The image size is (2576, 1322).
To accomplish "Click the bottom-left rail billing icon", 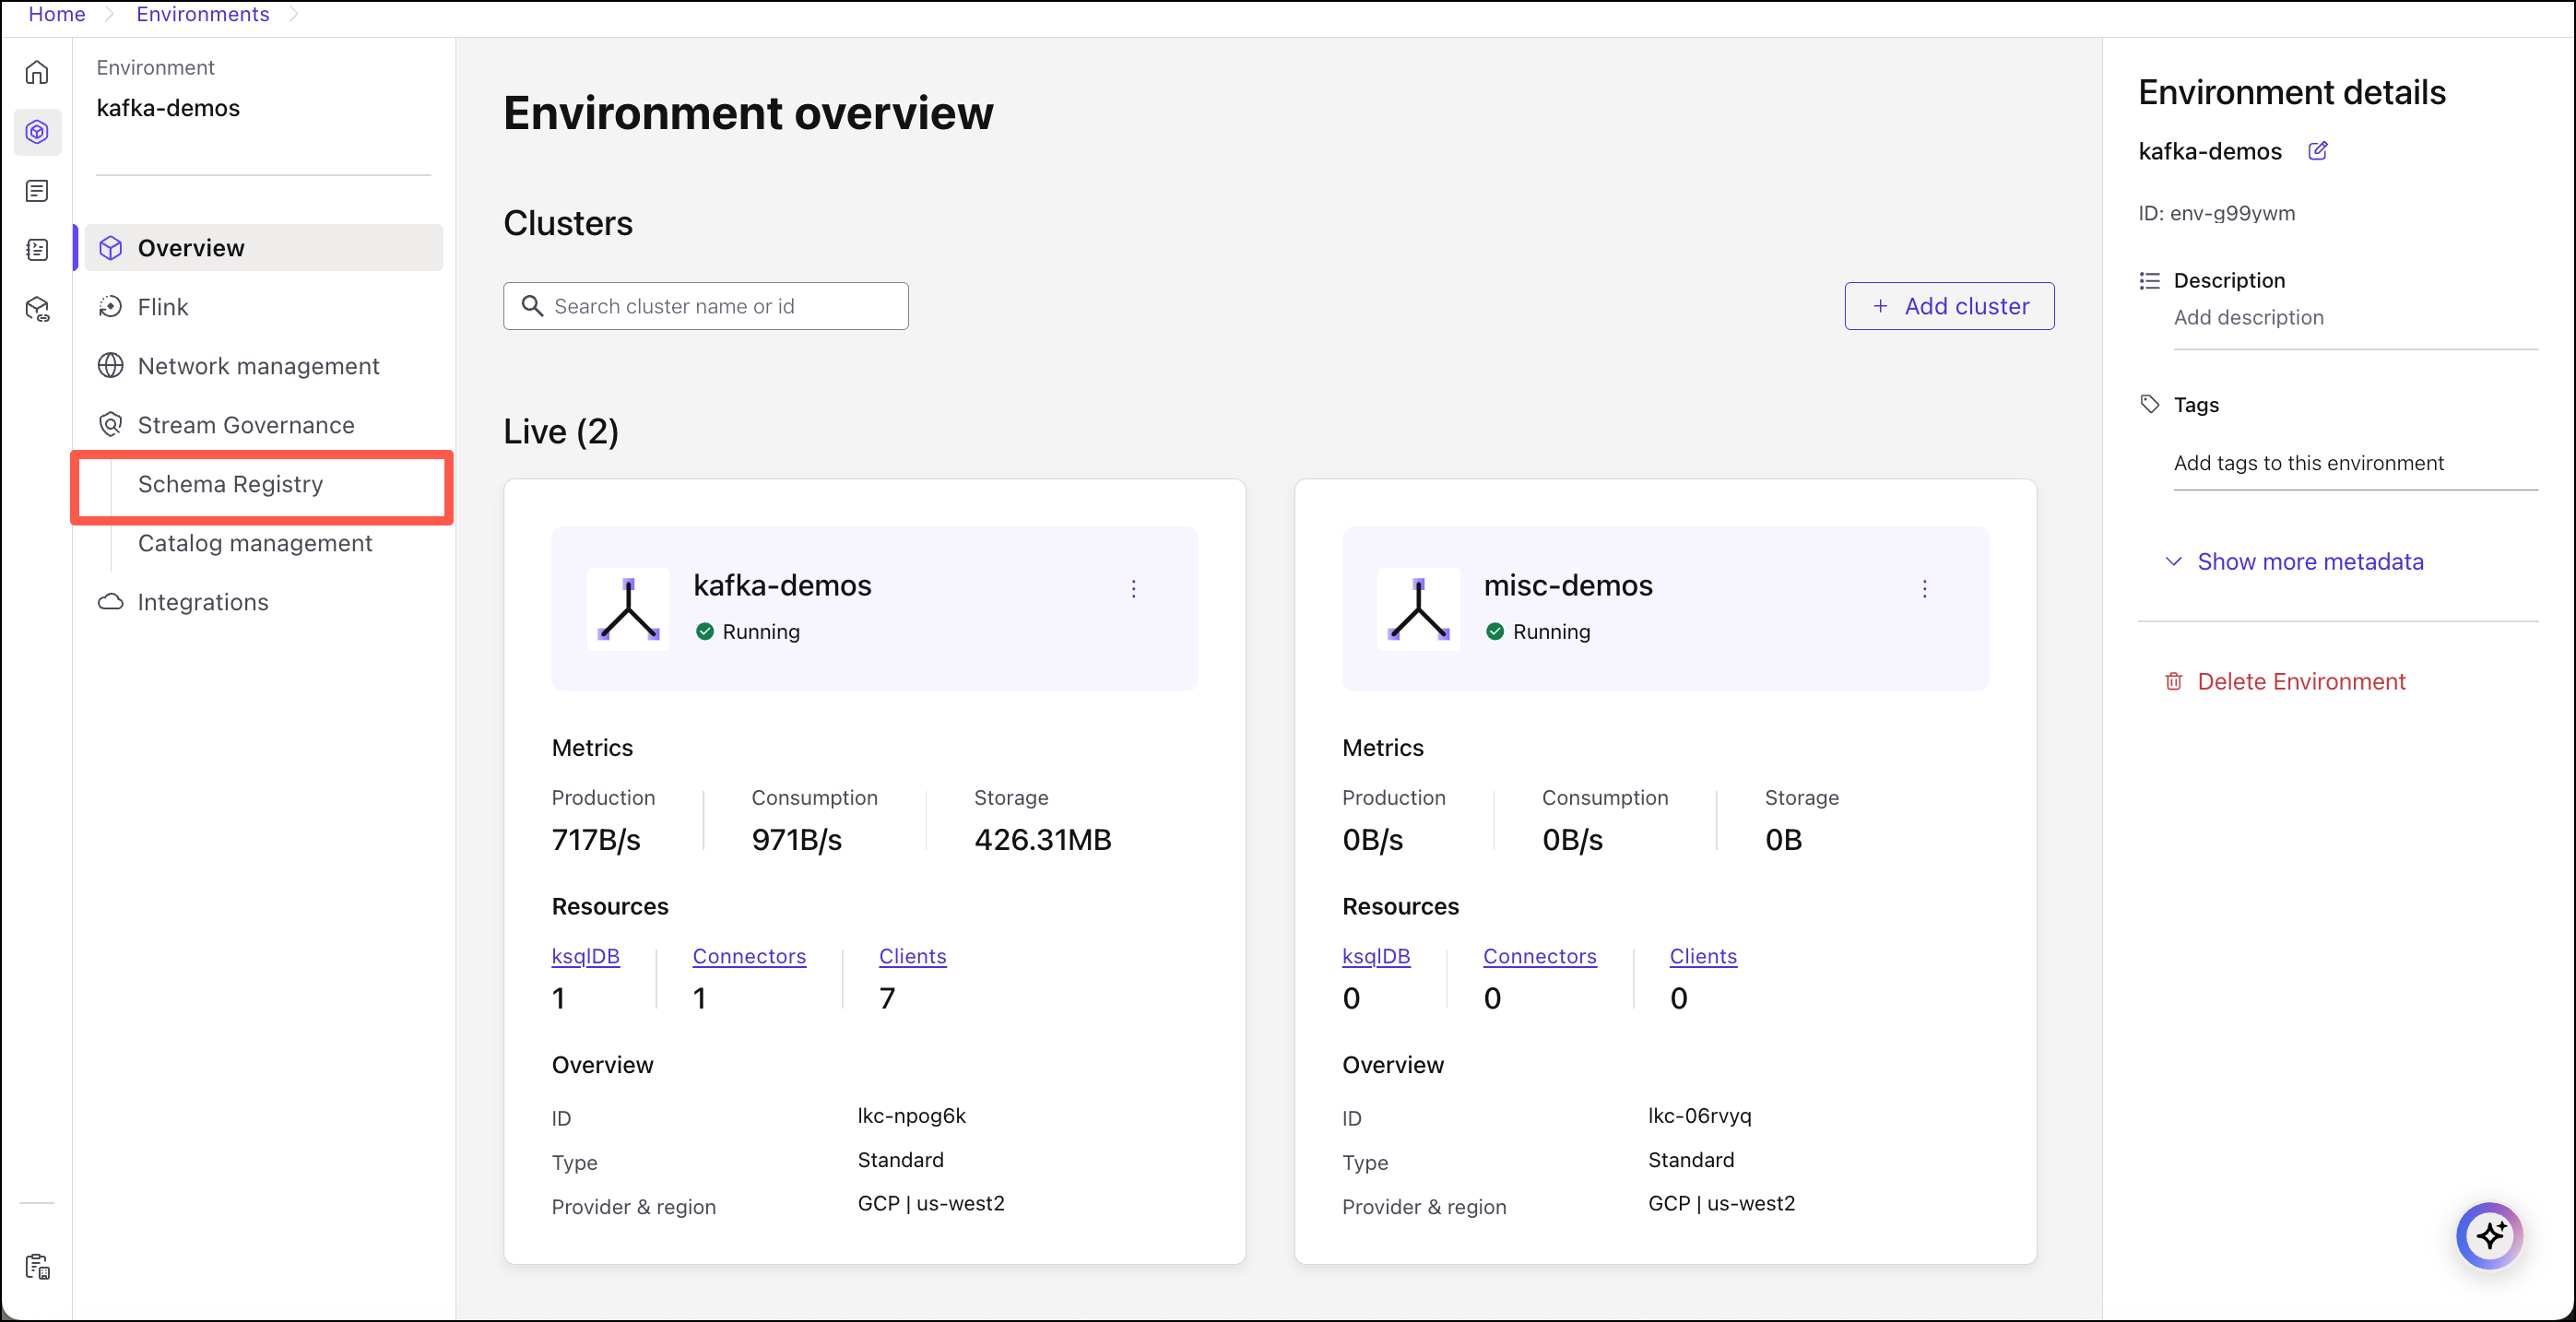I will click(37, 1266).
